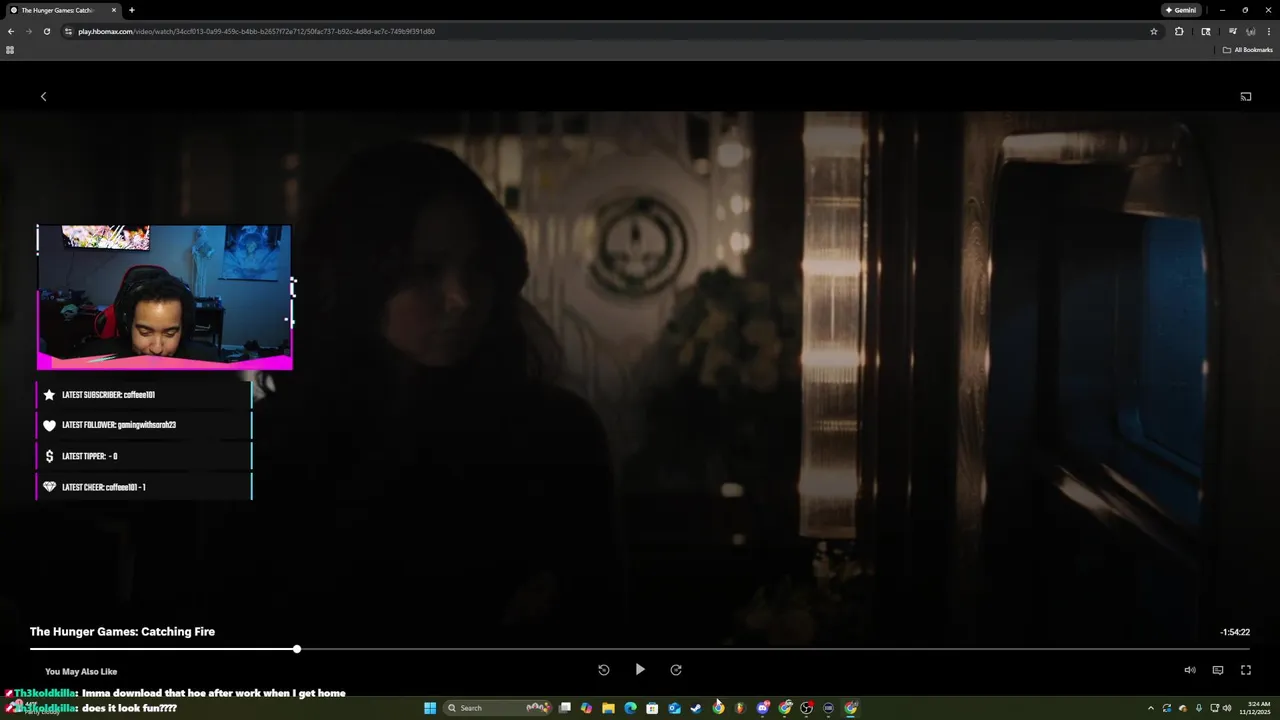Play the Catching Fire video
Viewport: 1280px width, 720px height.
[x=640, y=670]
